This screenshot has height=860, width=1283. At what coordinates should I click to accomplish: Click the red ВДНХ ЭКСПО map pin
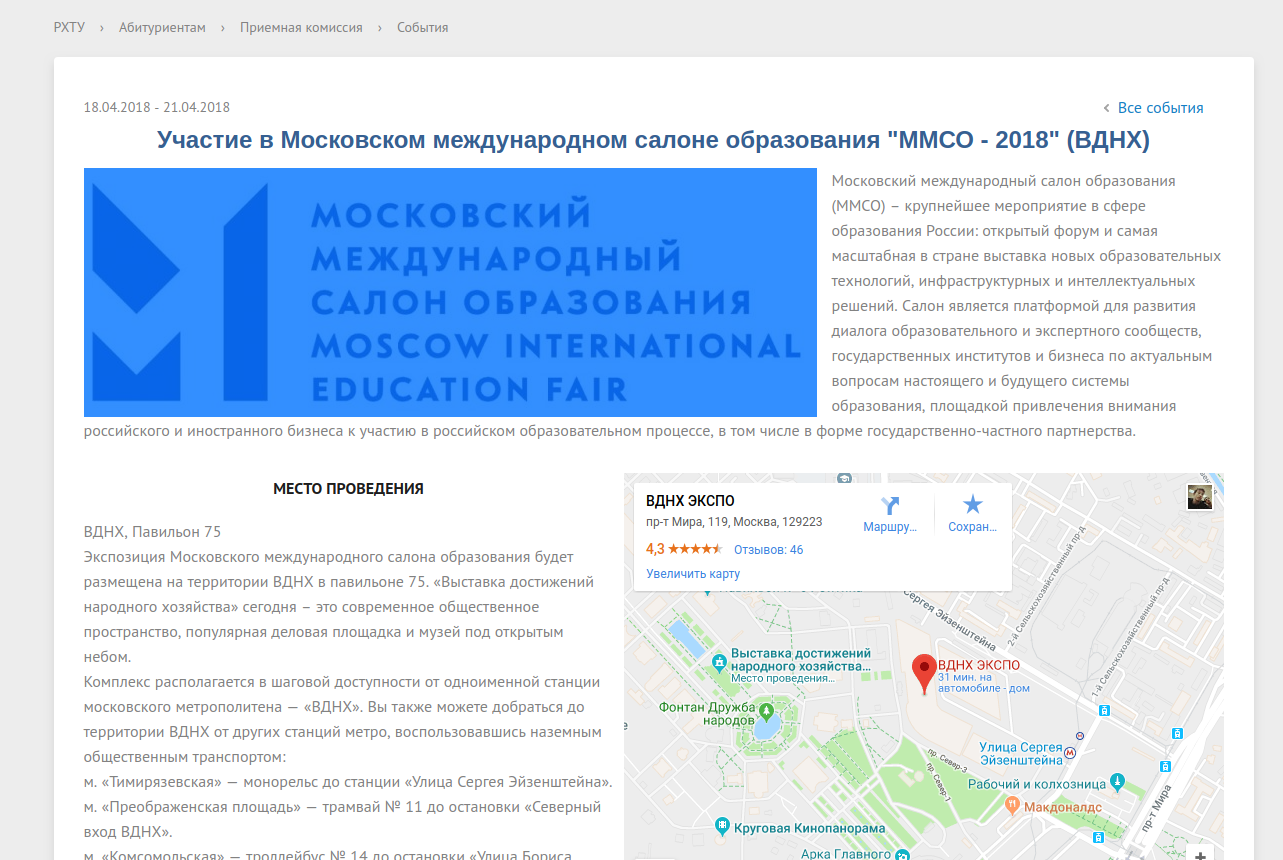pyautogui.click(x=925, y=674)
